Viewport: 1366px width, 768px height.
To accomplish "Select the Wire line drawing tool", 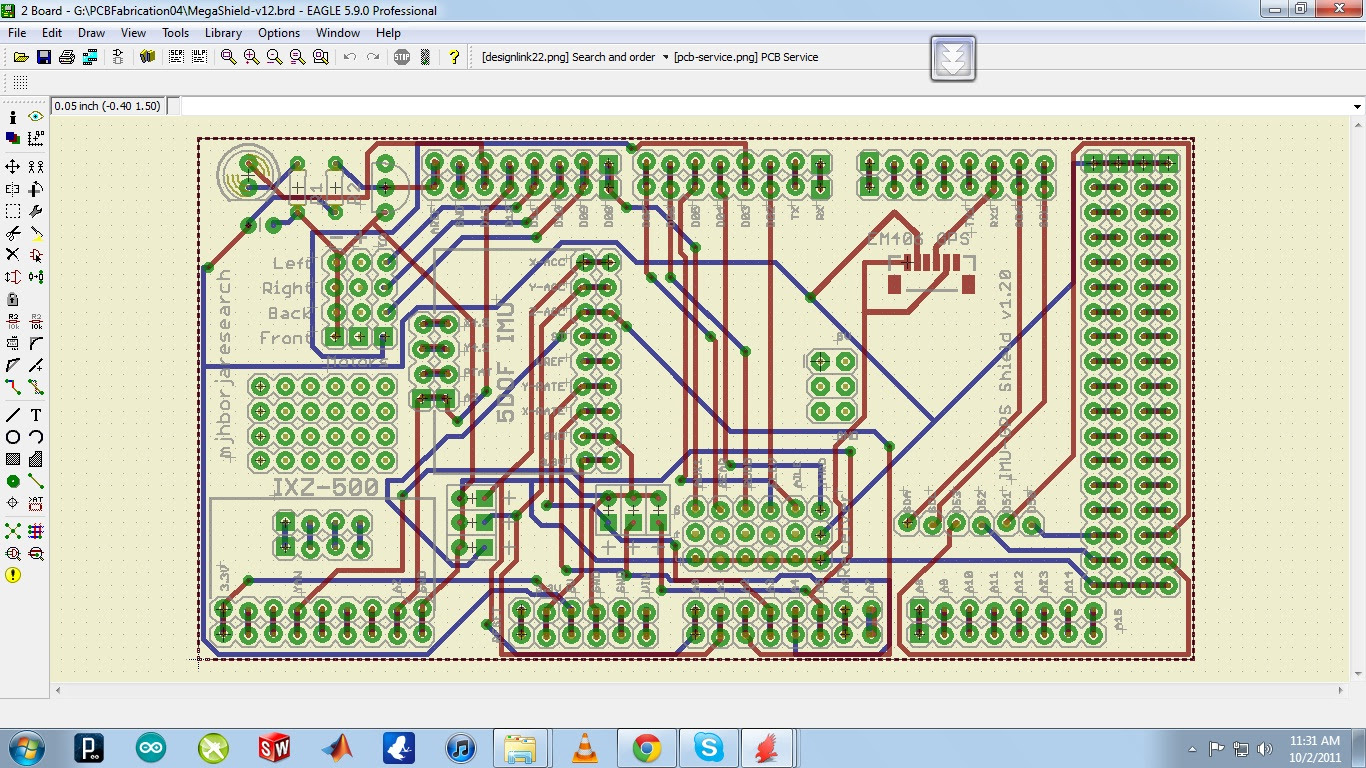I will [x=13, y=415].
